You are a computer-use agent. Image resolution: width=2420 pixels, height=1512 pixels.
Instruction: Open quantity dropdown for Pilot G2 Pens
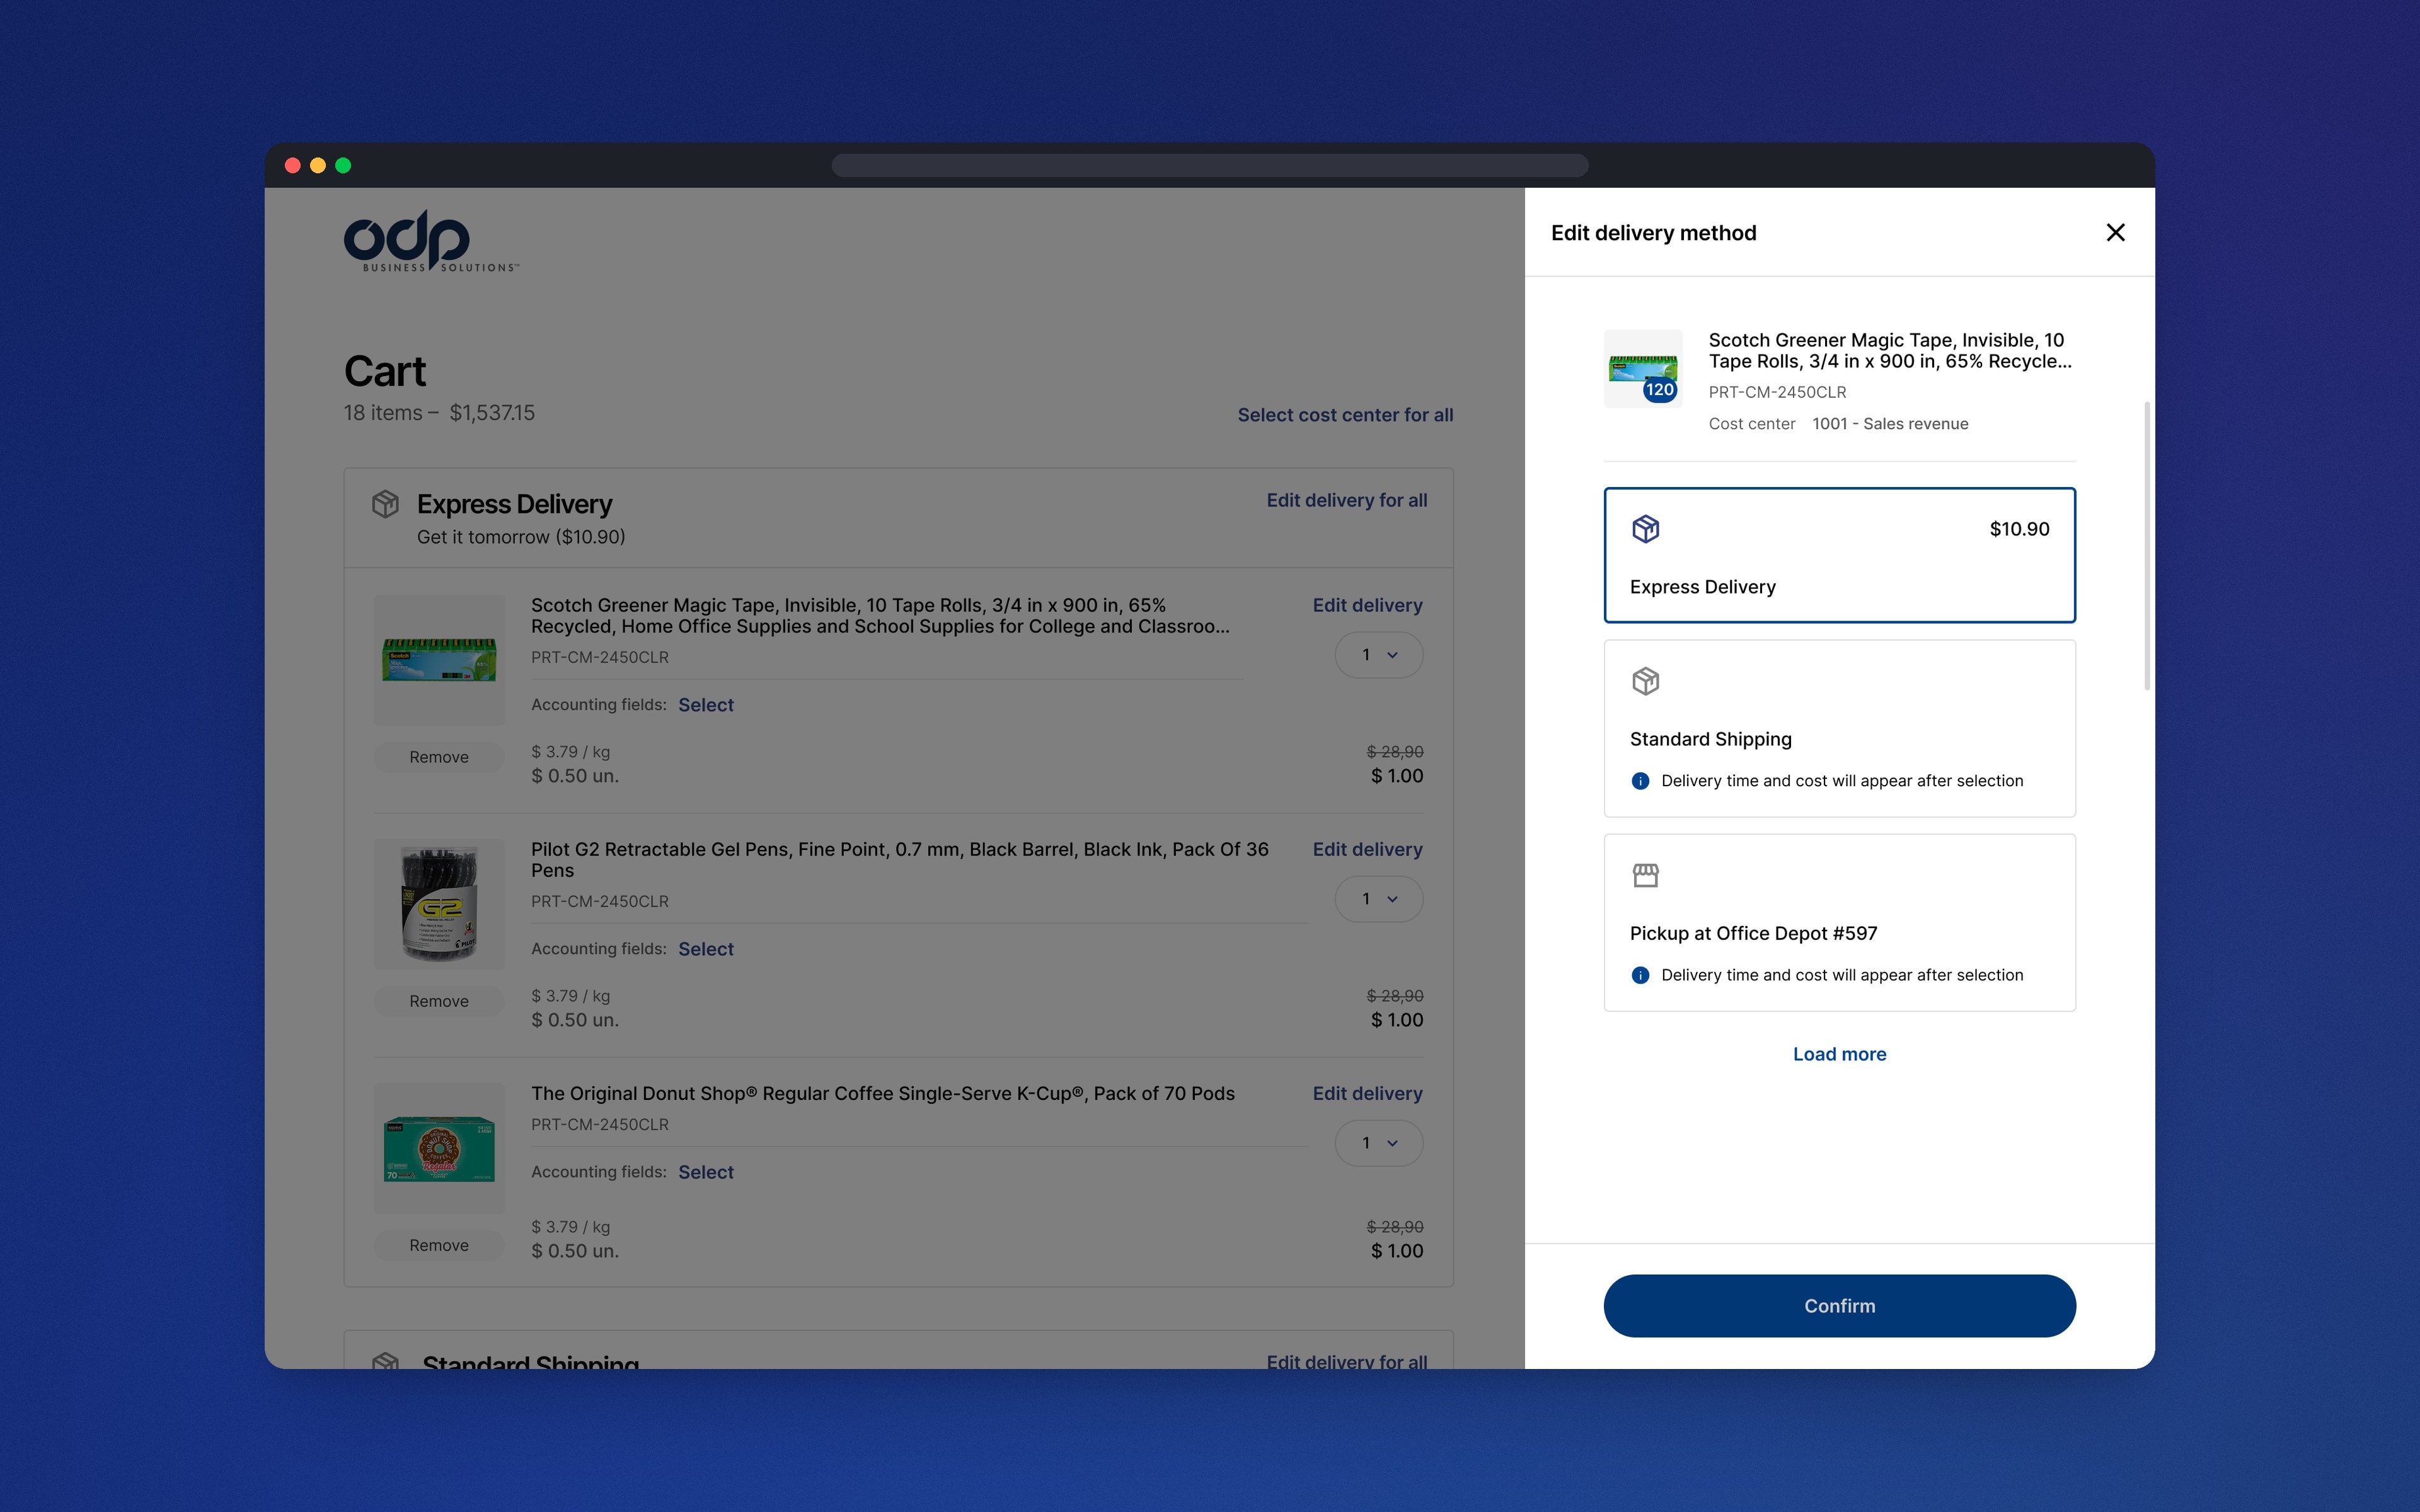point(1378,899)
